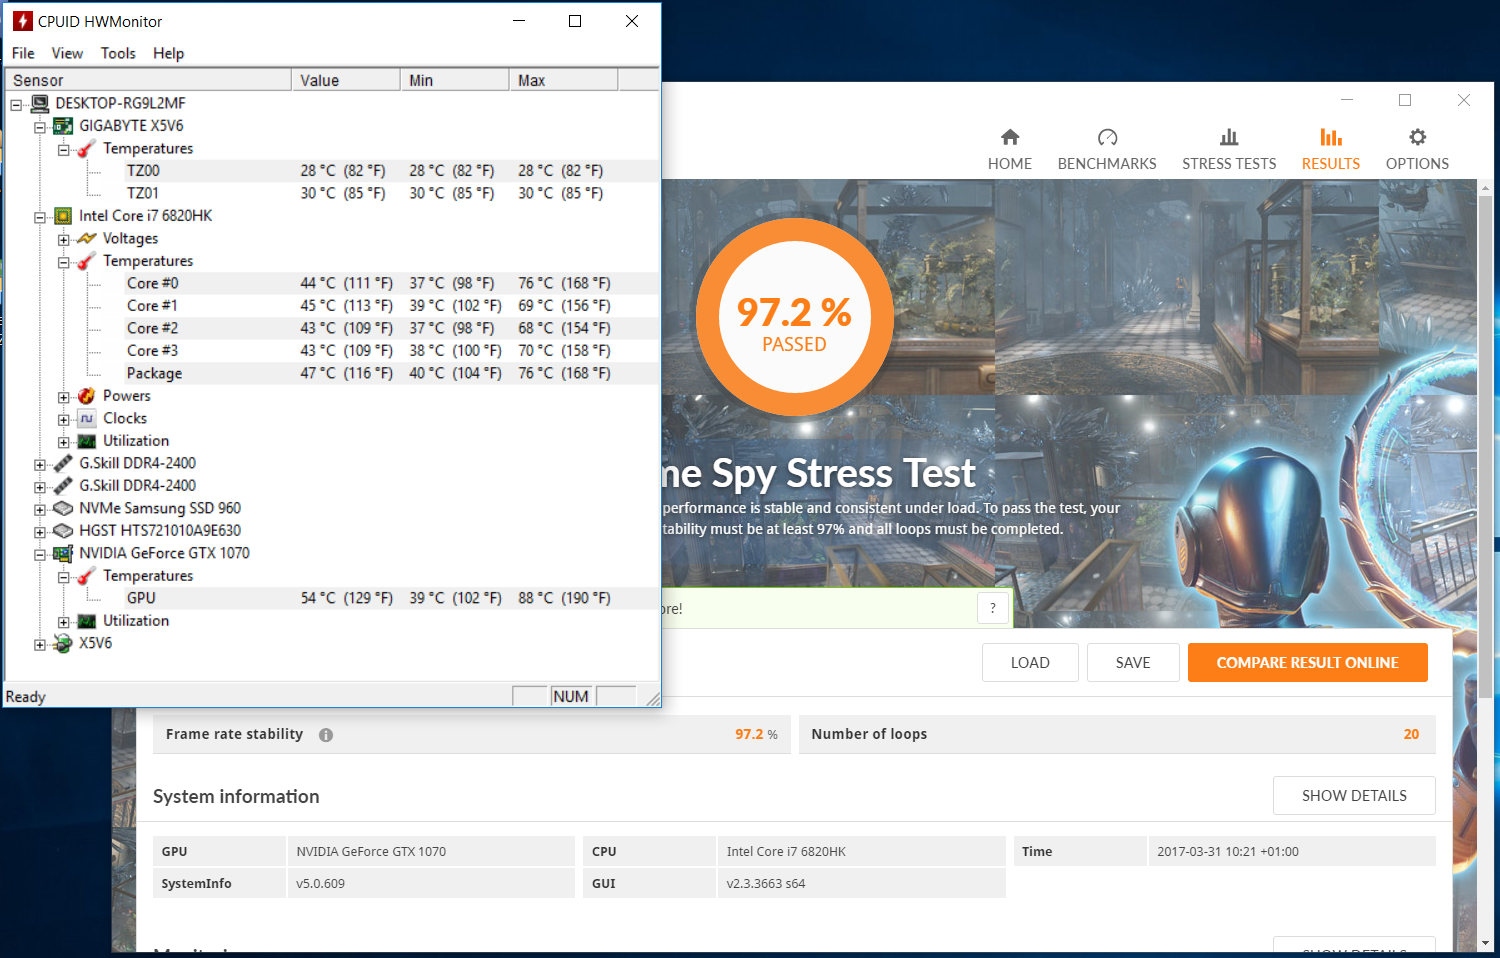Go to the 3DMark HOME tab
1500x958 pixels.
coord(1010,150)
